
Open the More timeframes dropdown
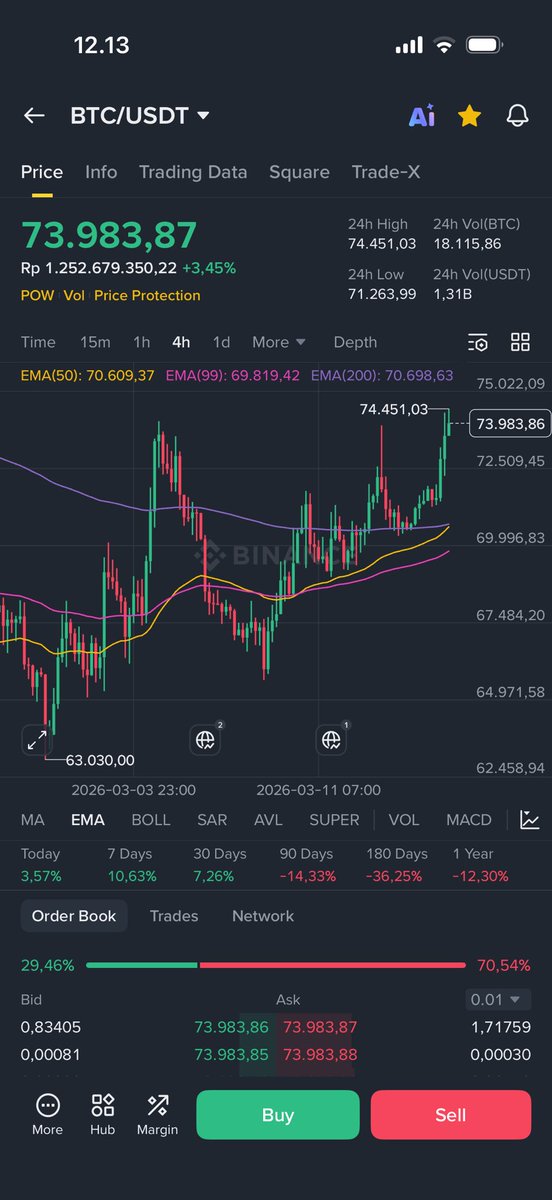[x=279, y=342]
